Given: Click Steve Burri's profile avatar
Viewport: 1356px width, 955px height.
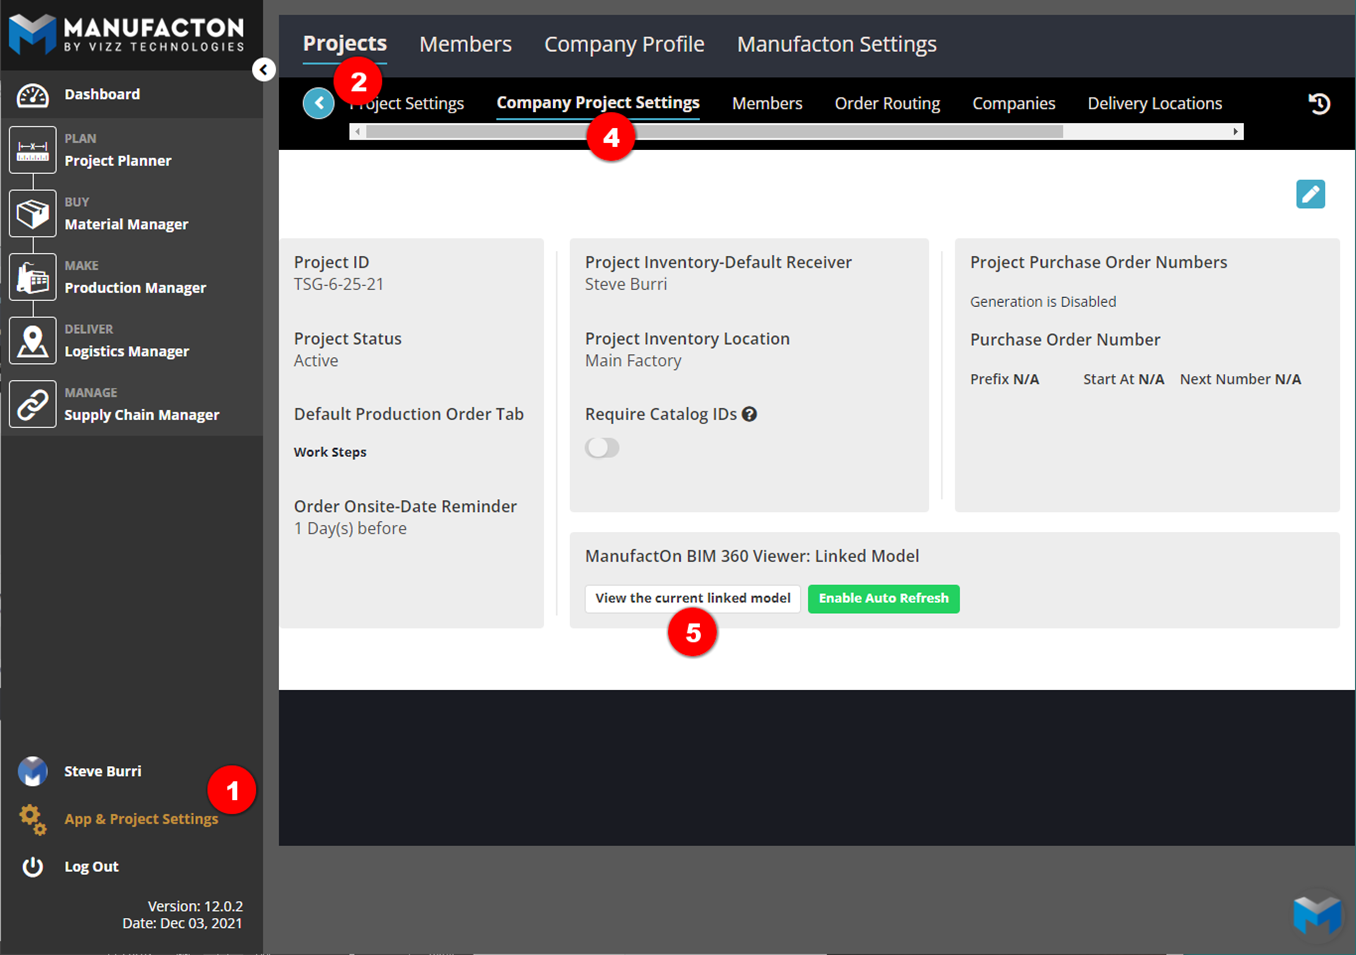Looking at the screenshot, I should pyautogui.click(x=31, y=771).
